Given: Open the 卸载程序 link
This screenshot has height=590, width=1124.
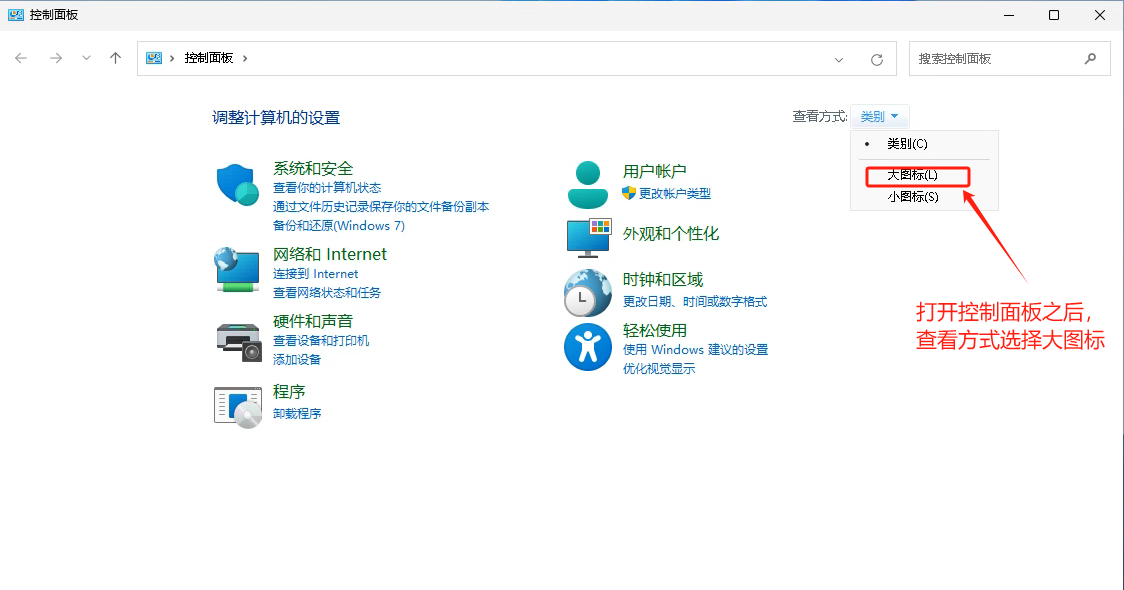Looking at the screenshot, I should pos(297,414).
